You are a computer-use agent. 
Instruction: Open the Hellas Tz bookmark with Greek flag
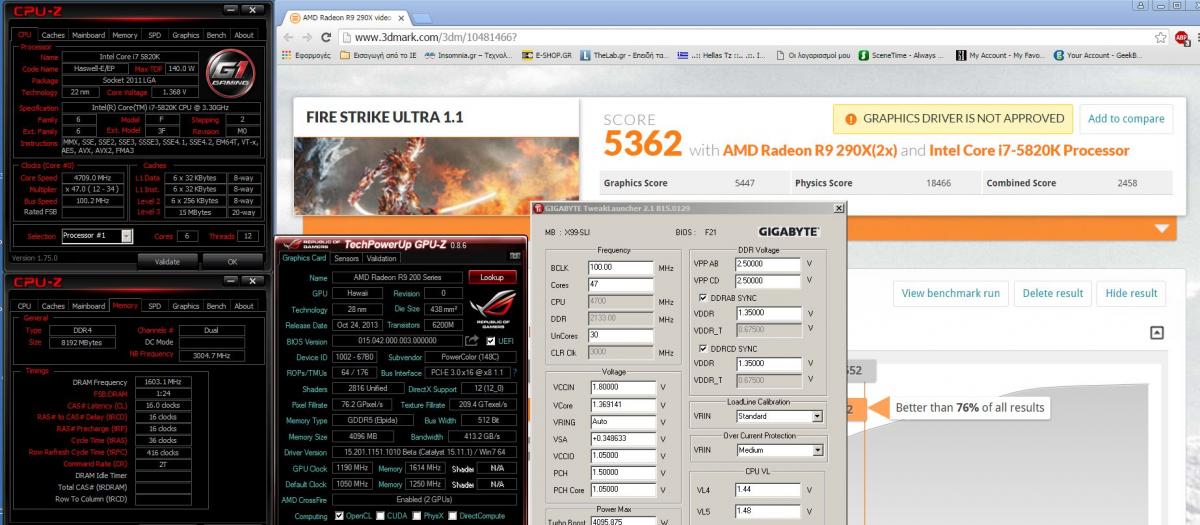click(x=723, y=55)
